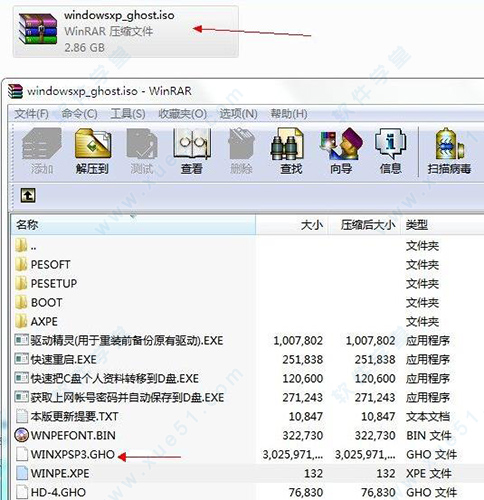This screenshot has width=484, height=500.
Task: Open the 选项(N) menu
Action: pos(238,114)
